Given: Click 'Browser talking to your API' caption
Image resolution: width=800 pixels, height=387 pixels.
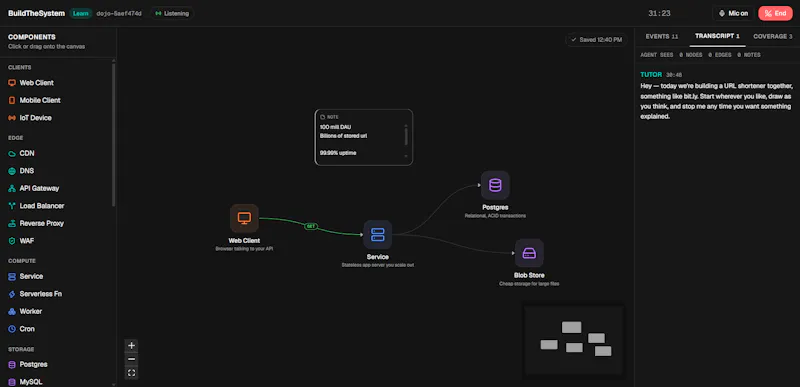Looking at the screenshot, I should pos(244,249).
